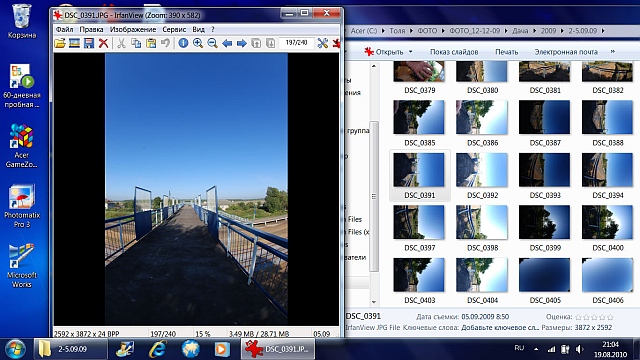Image resolution: width=640 pixels, height=360 pixels.
Task: Click the red X Delete file icon
Action: click(x=104, y=43)
